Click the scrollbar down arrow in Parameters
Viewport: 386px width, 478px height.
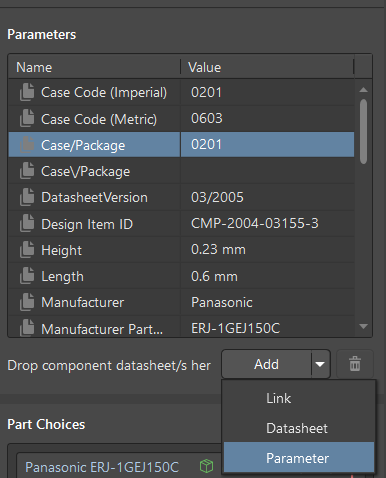click(x=363, y=326)
